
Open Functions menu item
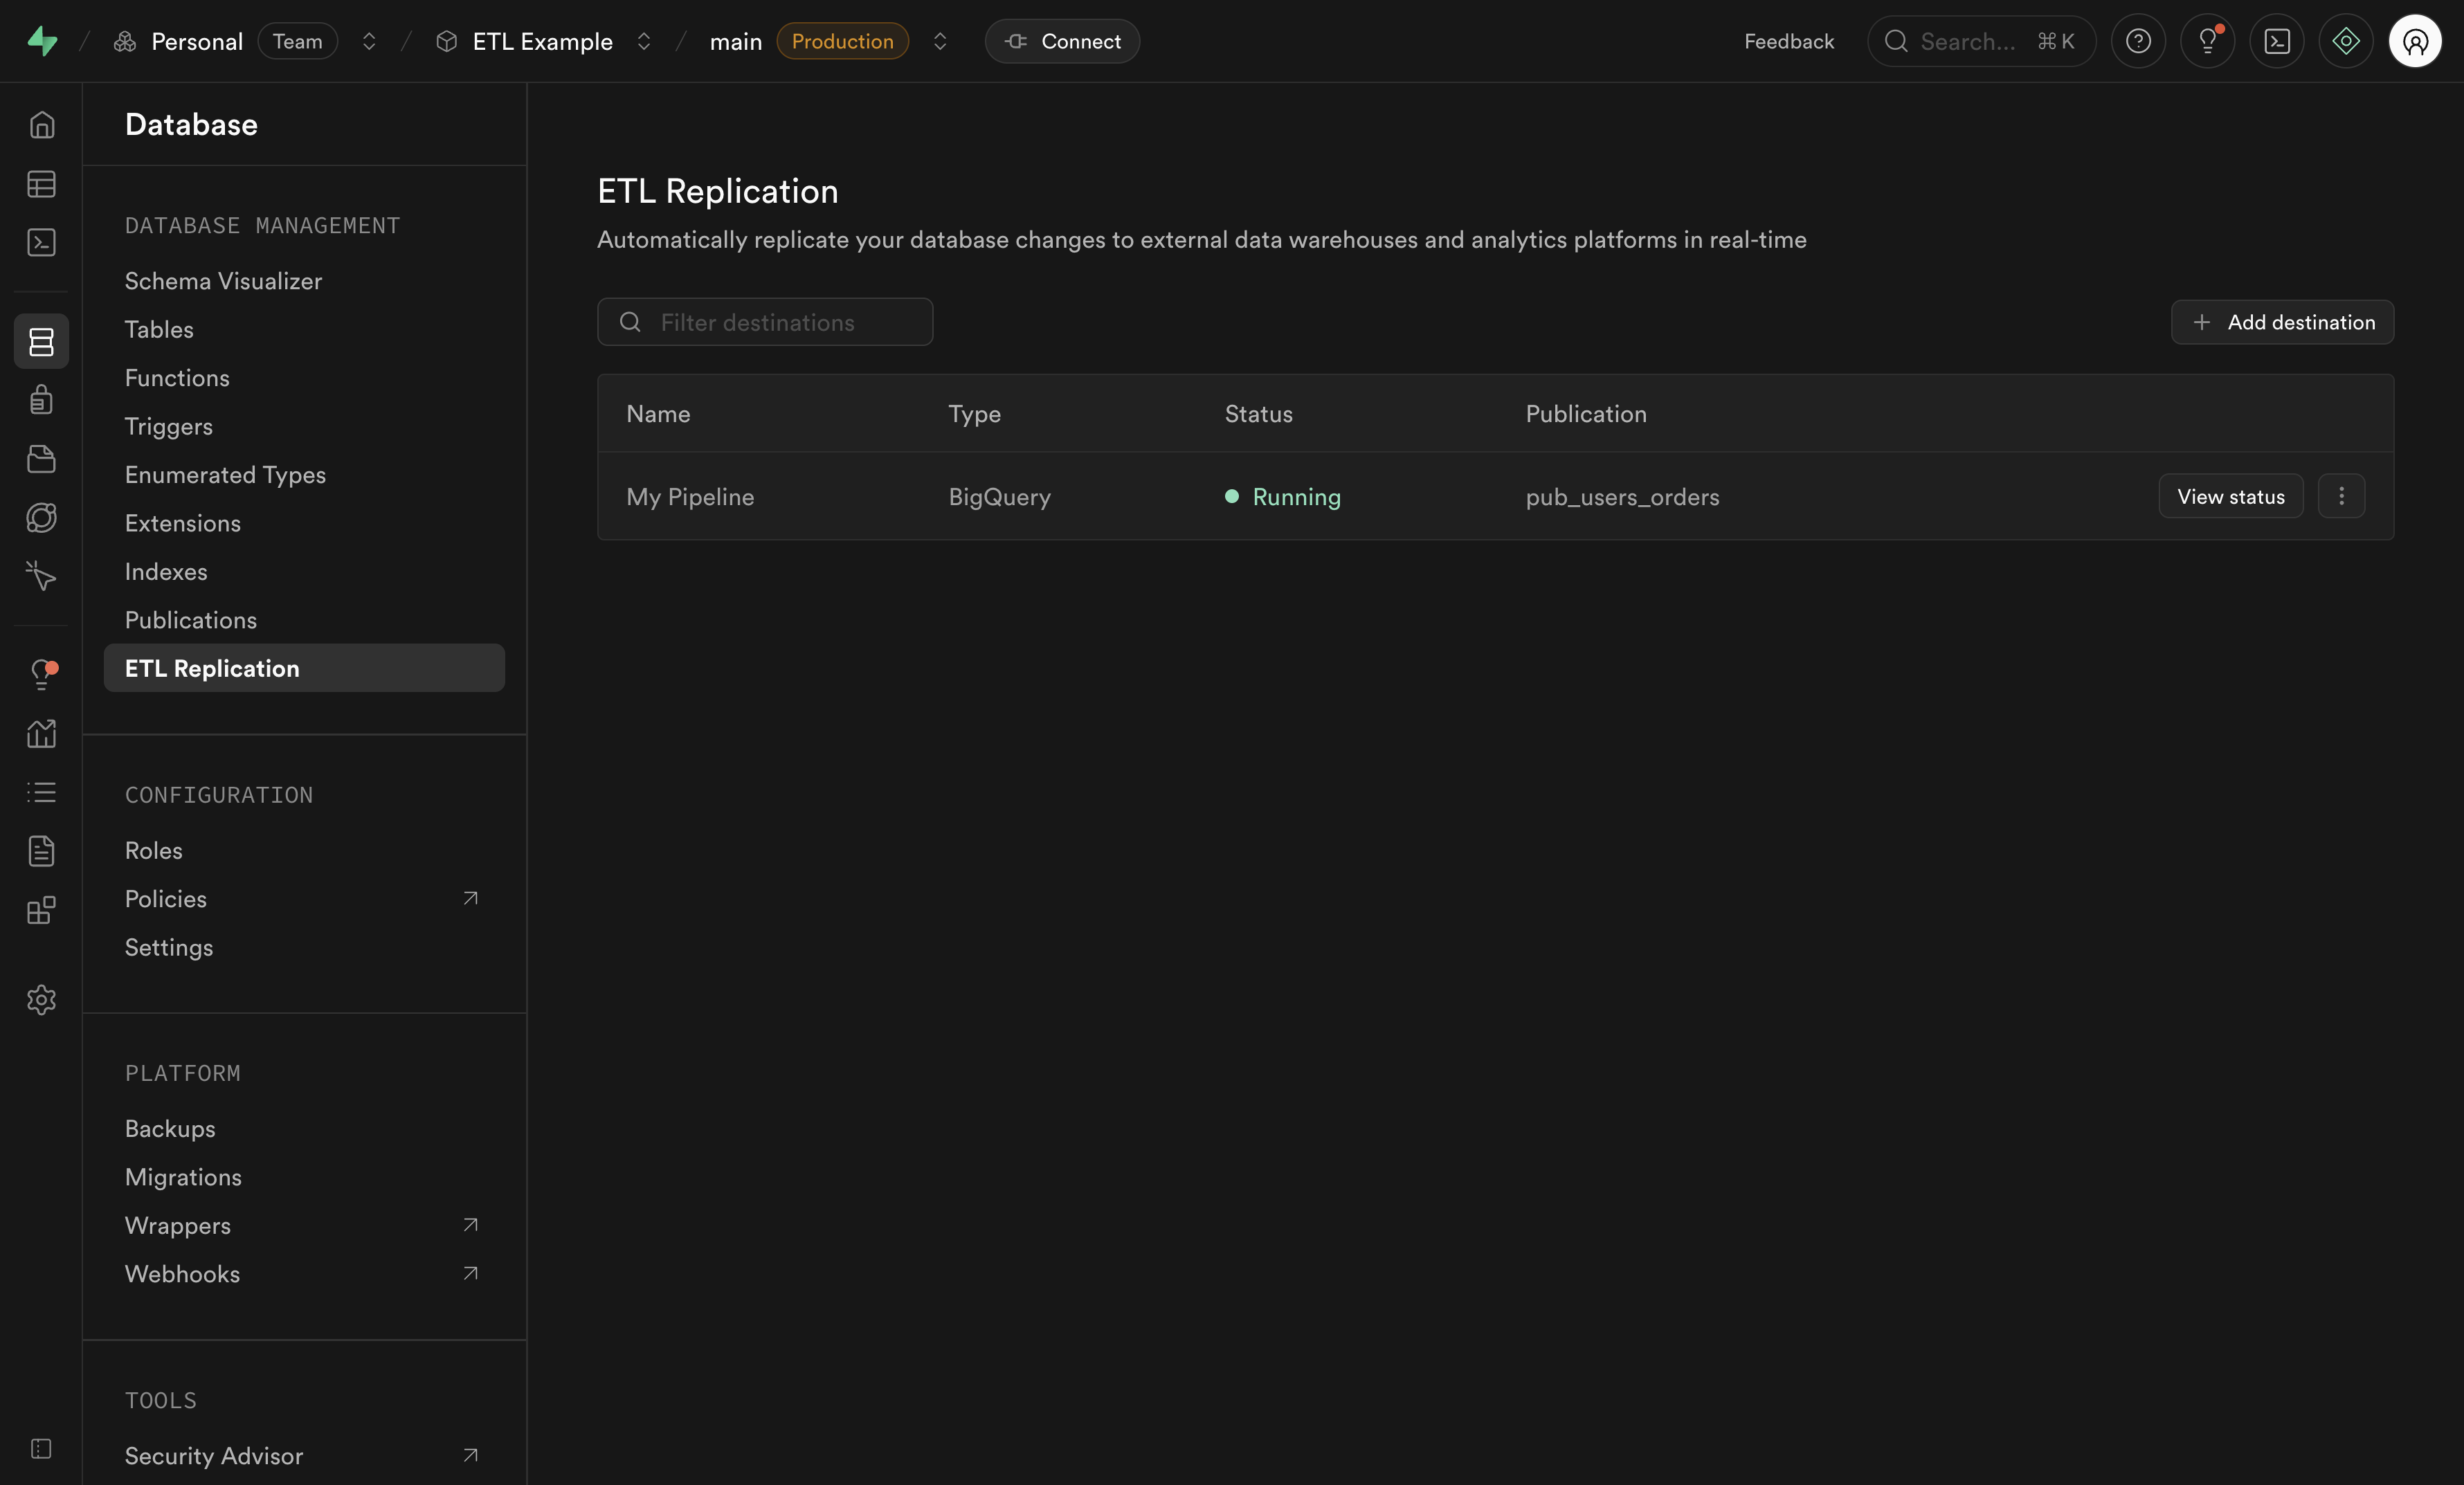point(304,378)
